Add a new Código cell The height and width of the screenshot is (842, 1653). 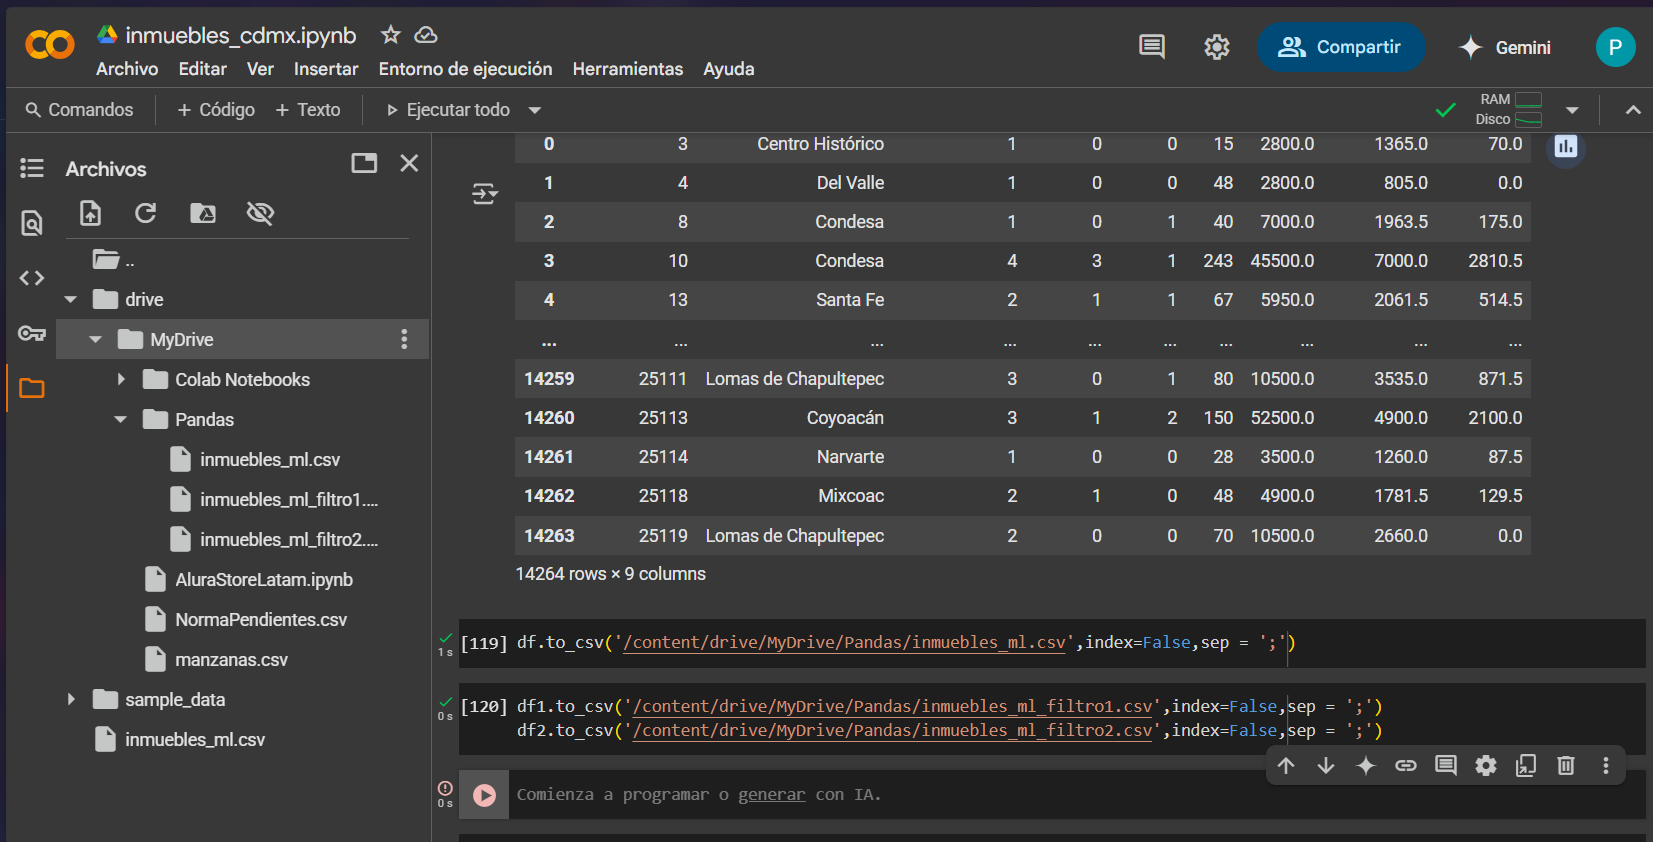[x=216, y=110]
